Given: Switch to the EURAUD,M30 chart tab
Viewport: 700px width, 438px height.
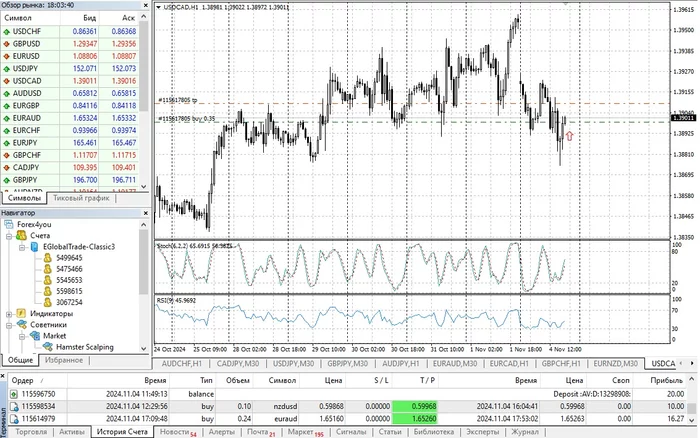Looking at the screenshot, I should (x=454, y=363).
